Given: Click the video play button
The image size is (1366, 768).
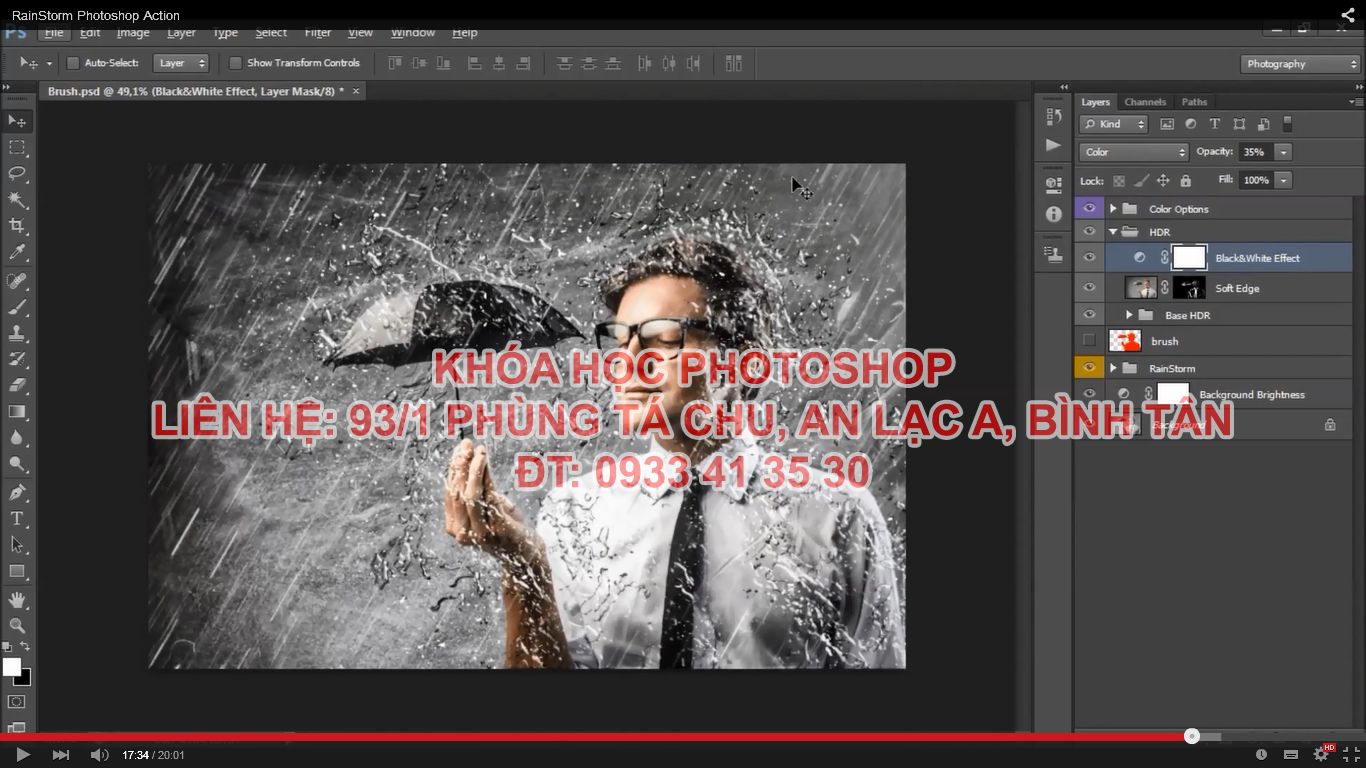Looking at the screenshot, I should point(22,755).
